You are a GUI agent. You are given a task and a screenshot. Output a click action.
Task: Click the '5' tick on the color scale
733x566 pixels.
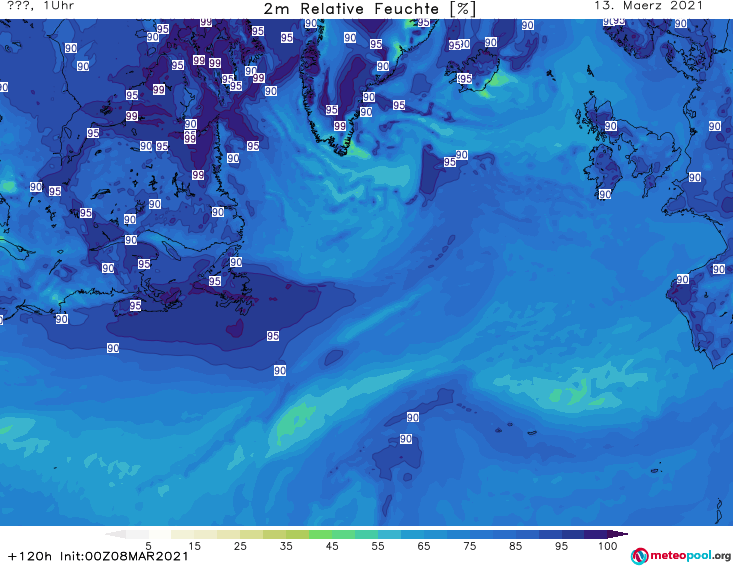pos(148,546)
